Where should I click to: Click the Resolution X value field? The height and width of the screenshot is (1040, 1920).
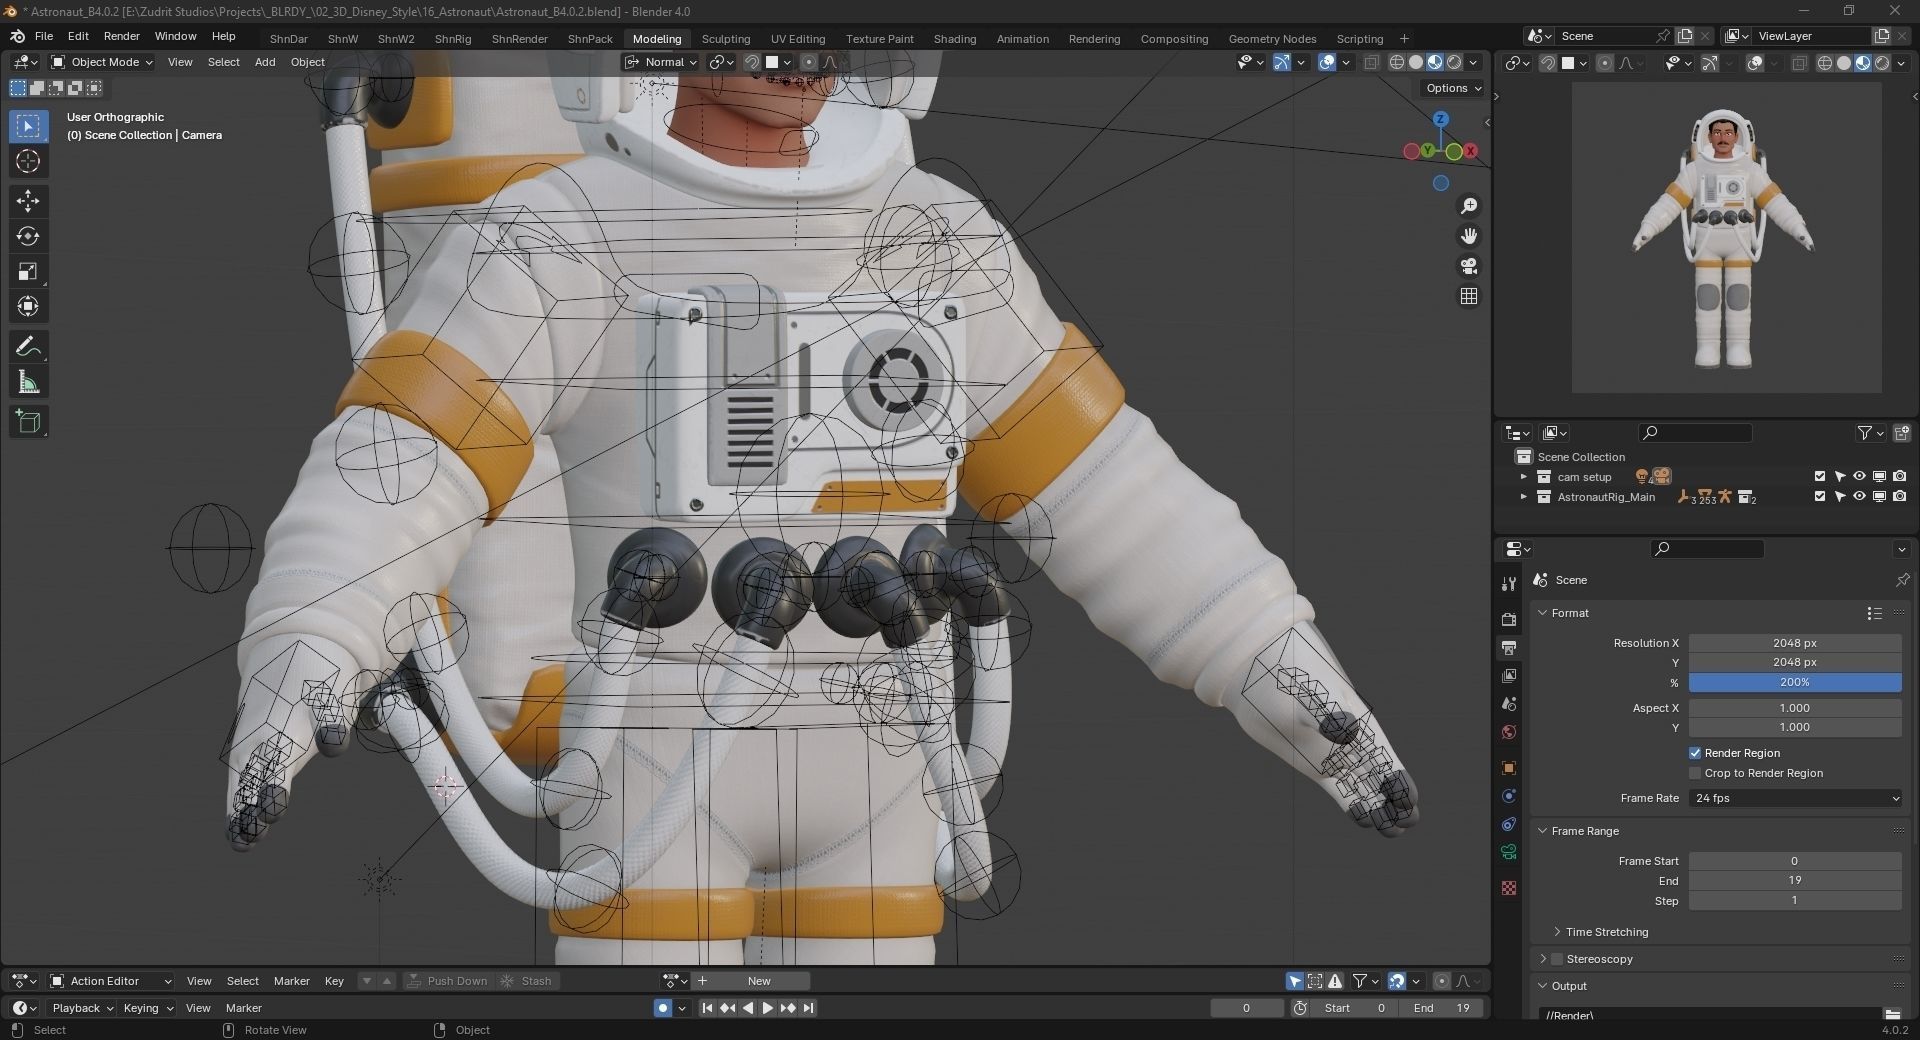[1795, 643]
